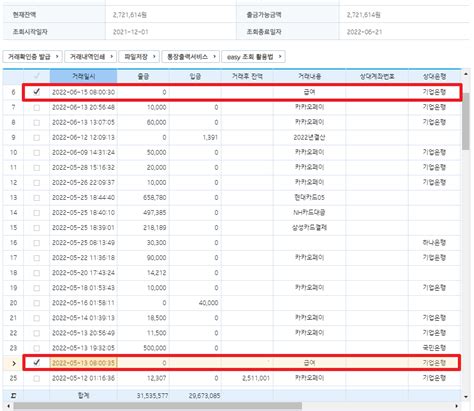Click the 상대은행 column header
Viewport: 474px width, 411px height.
tap(434, 76)
